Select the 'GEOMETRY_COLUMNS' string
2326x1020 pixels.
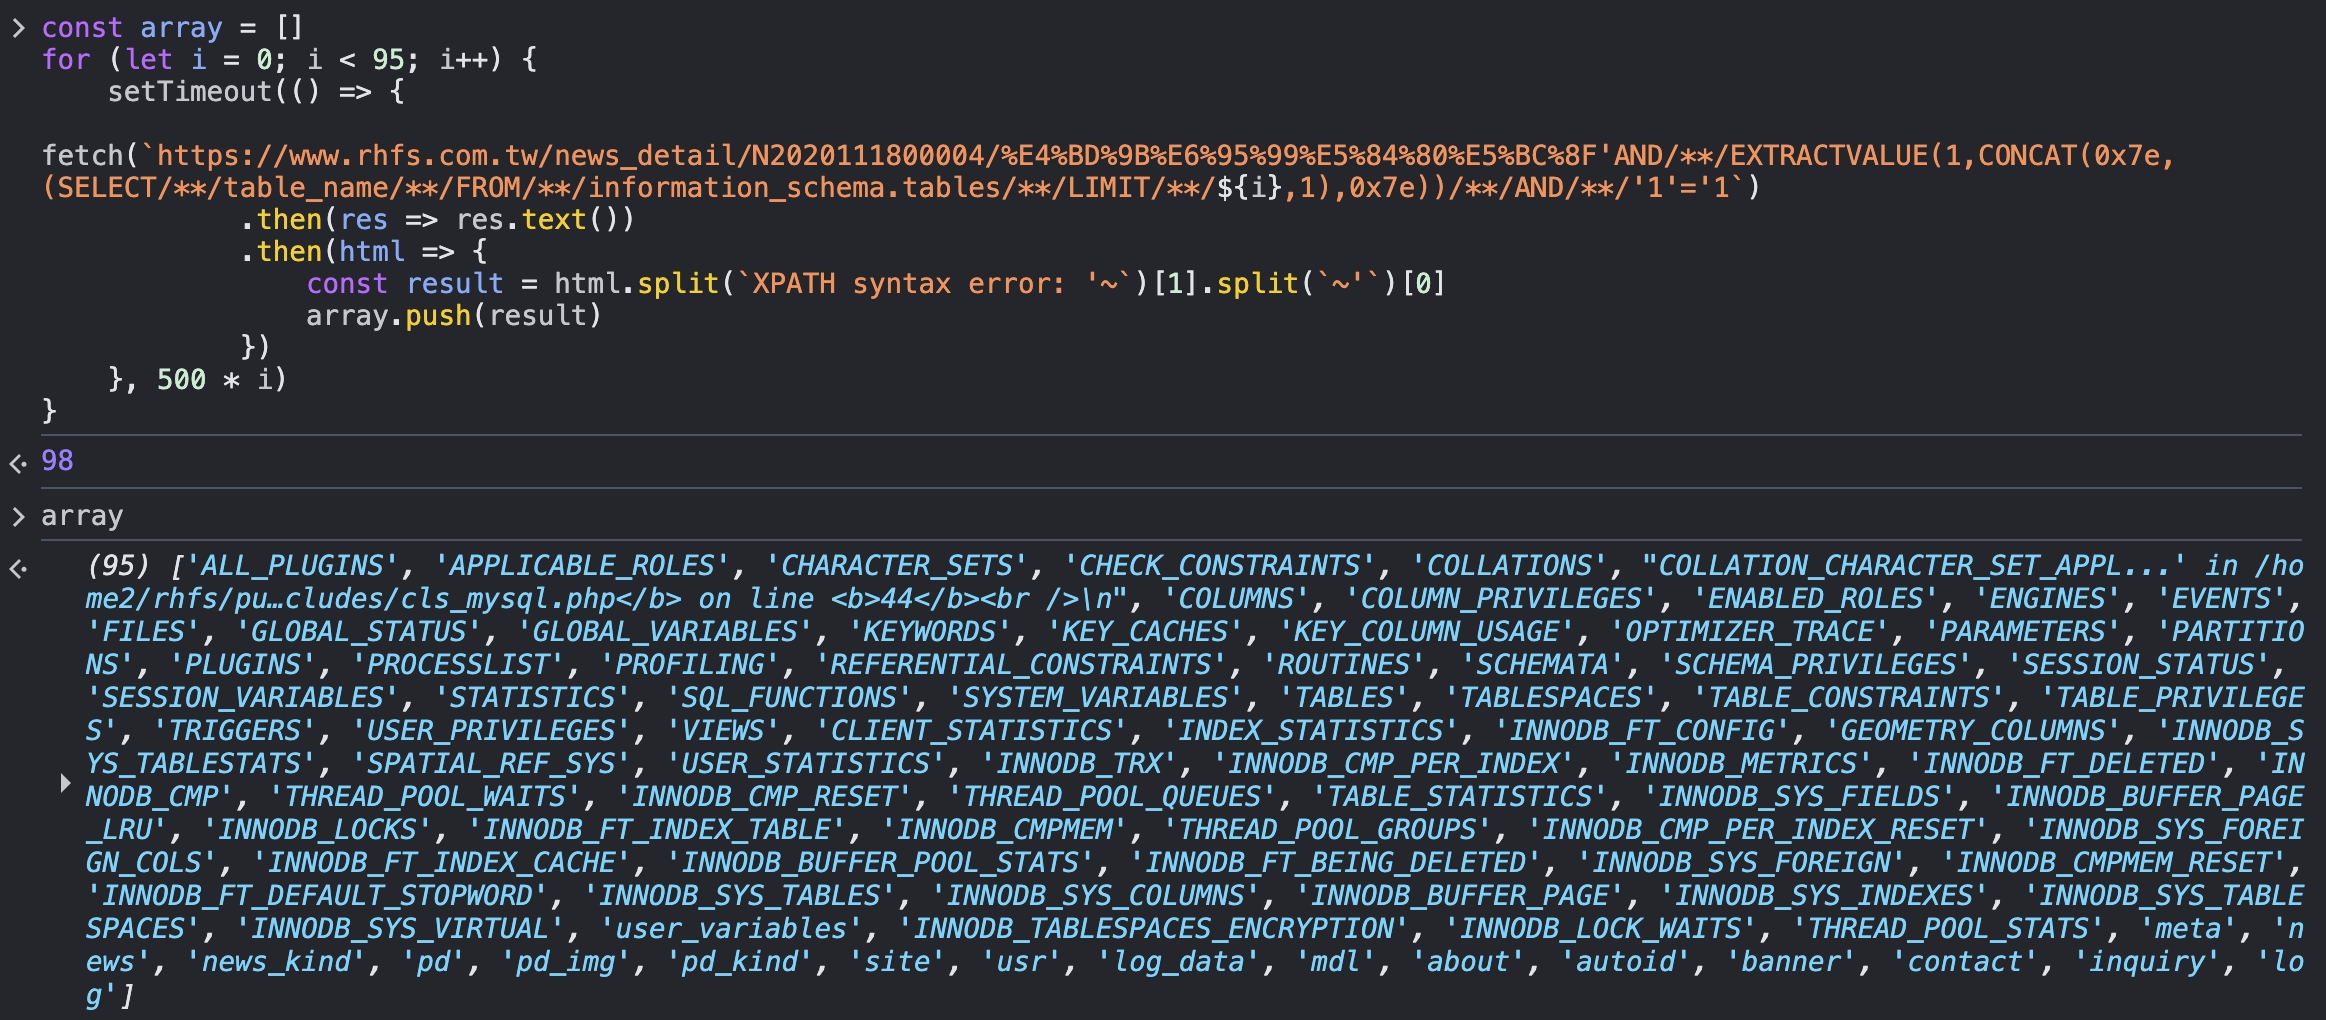(x=1972, y=731)
